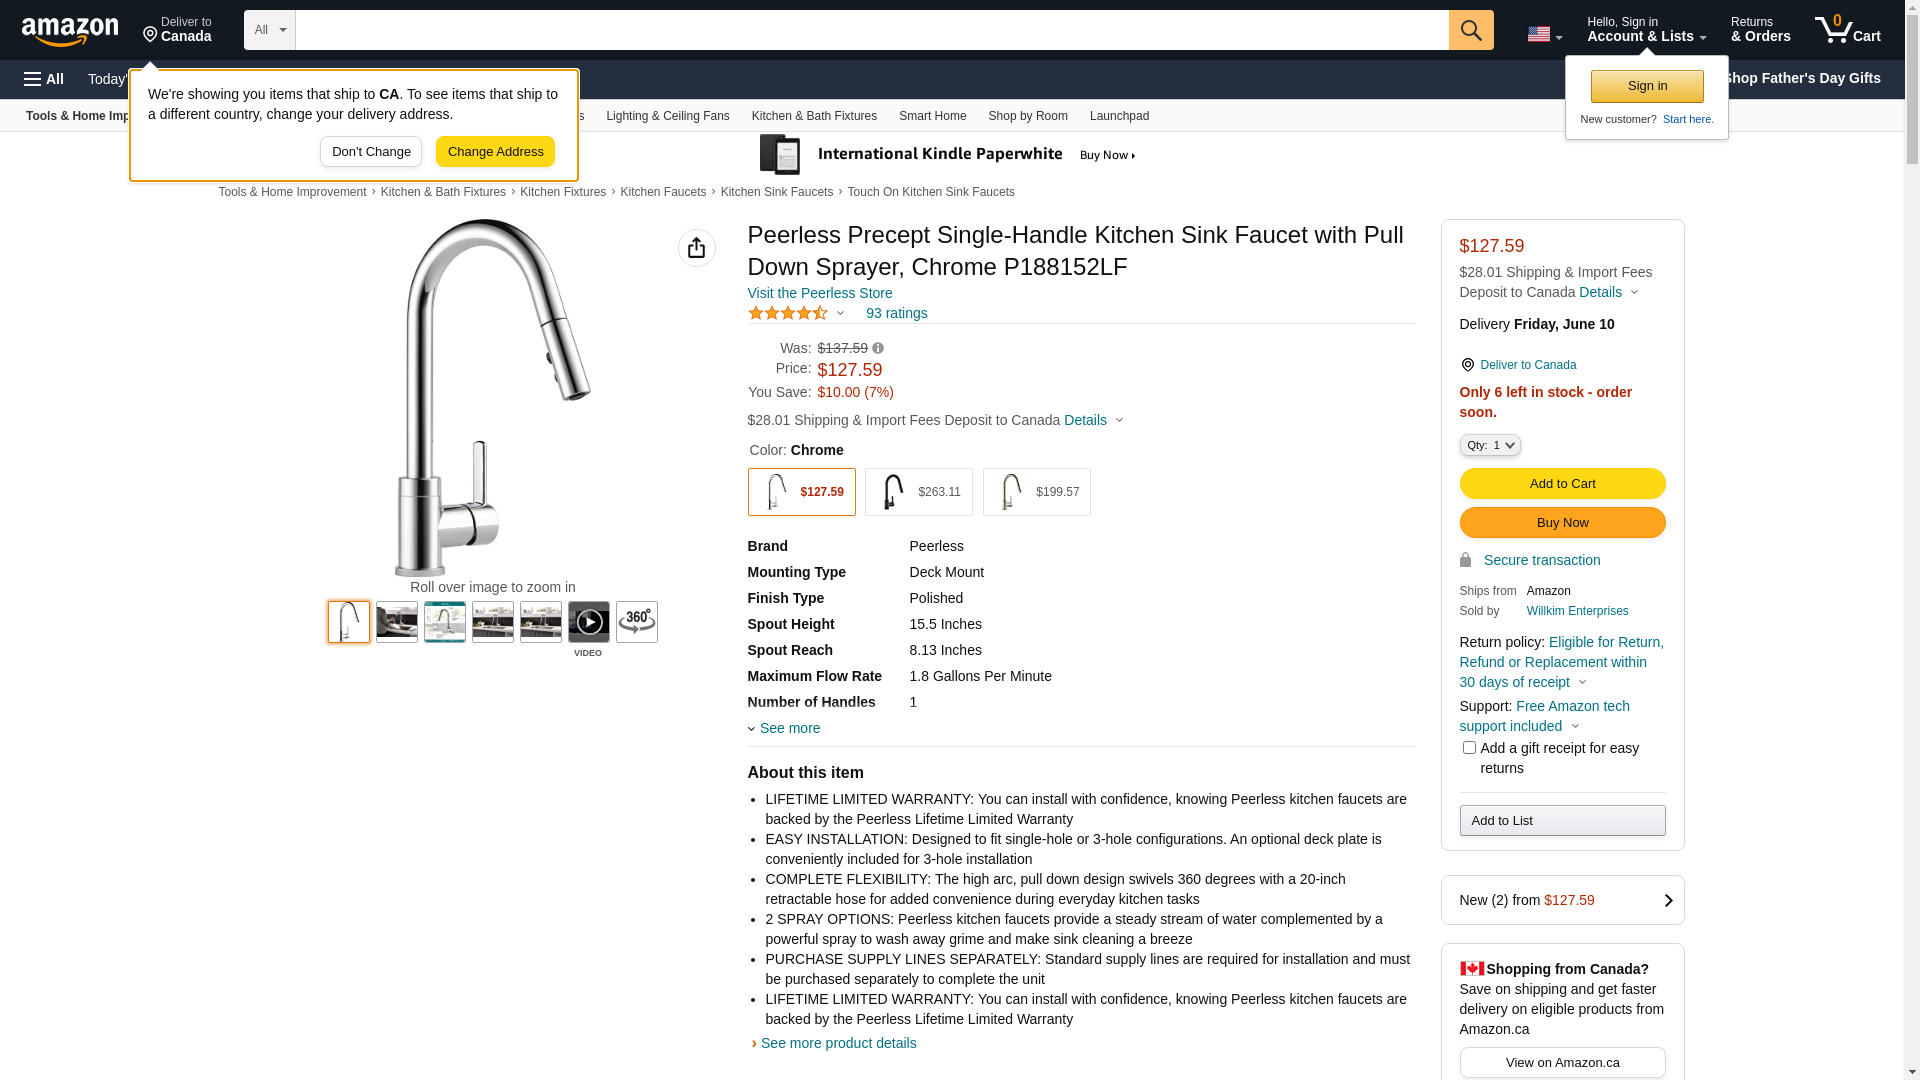The height and width of the screenshot is (1080, 1920).
Task: Click the price info icon next to Was price
Action: 878,348
